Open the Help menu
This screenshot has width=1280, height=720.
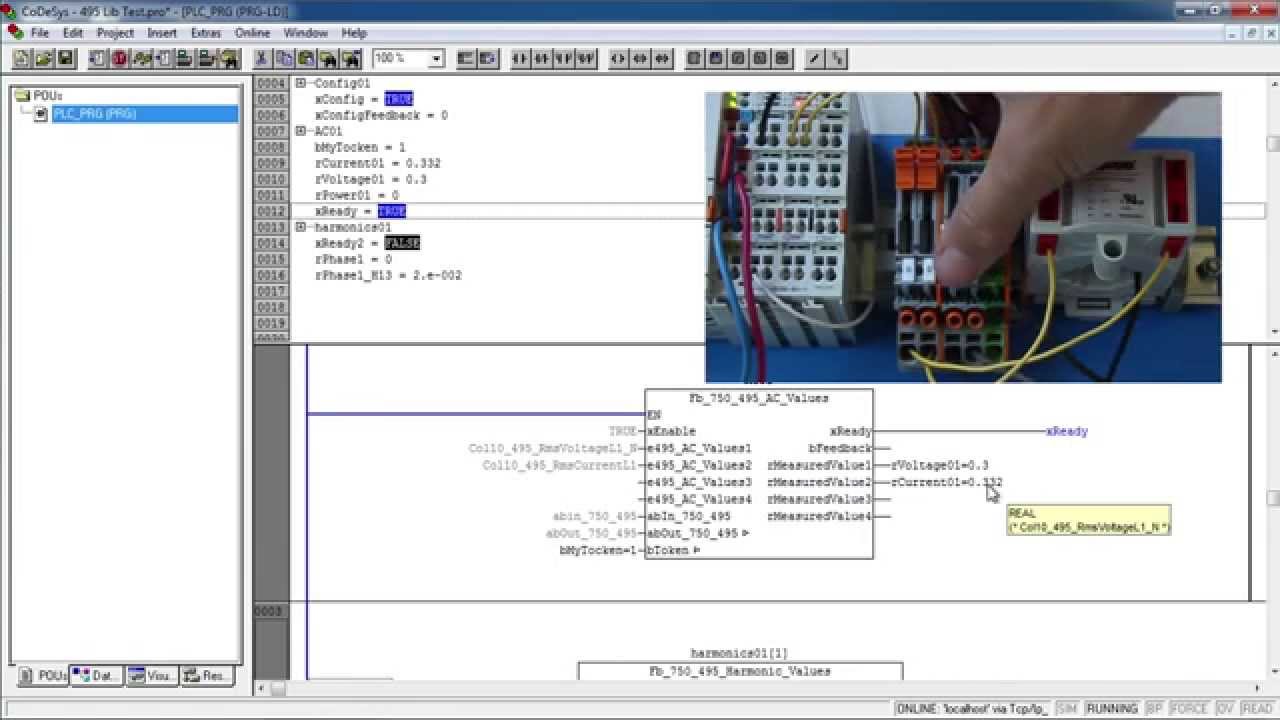354,33
